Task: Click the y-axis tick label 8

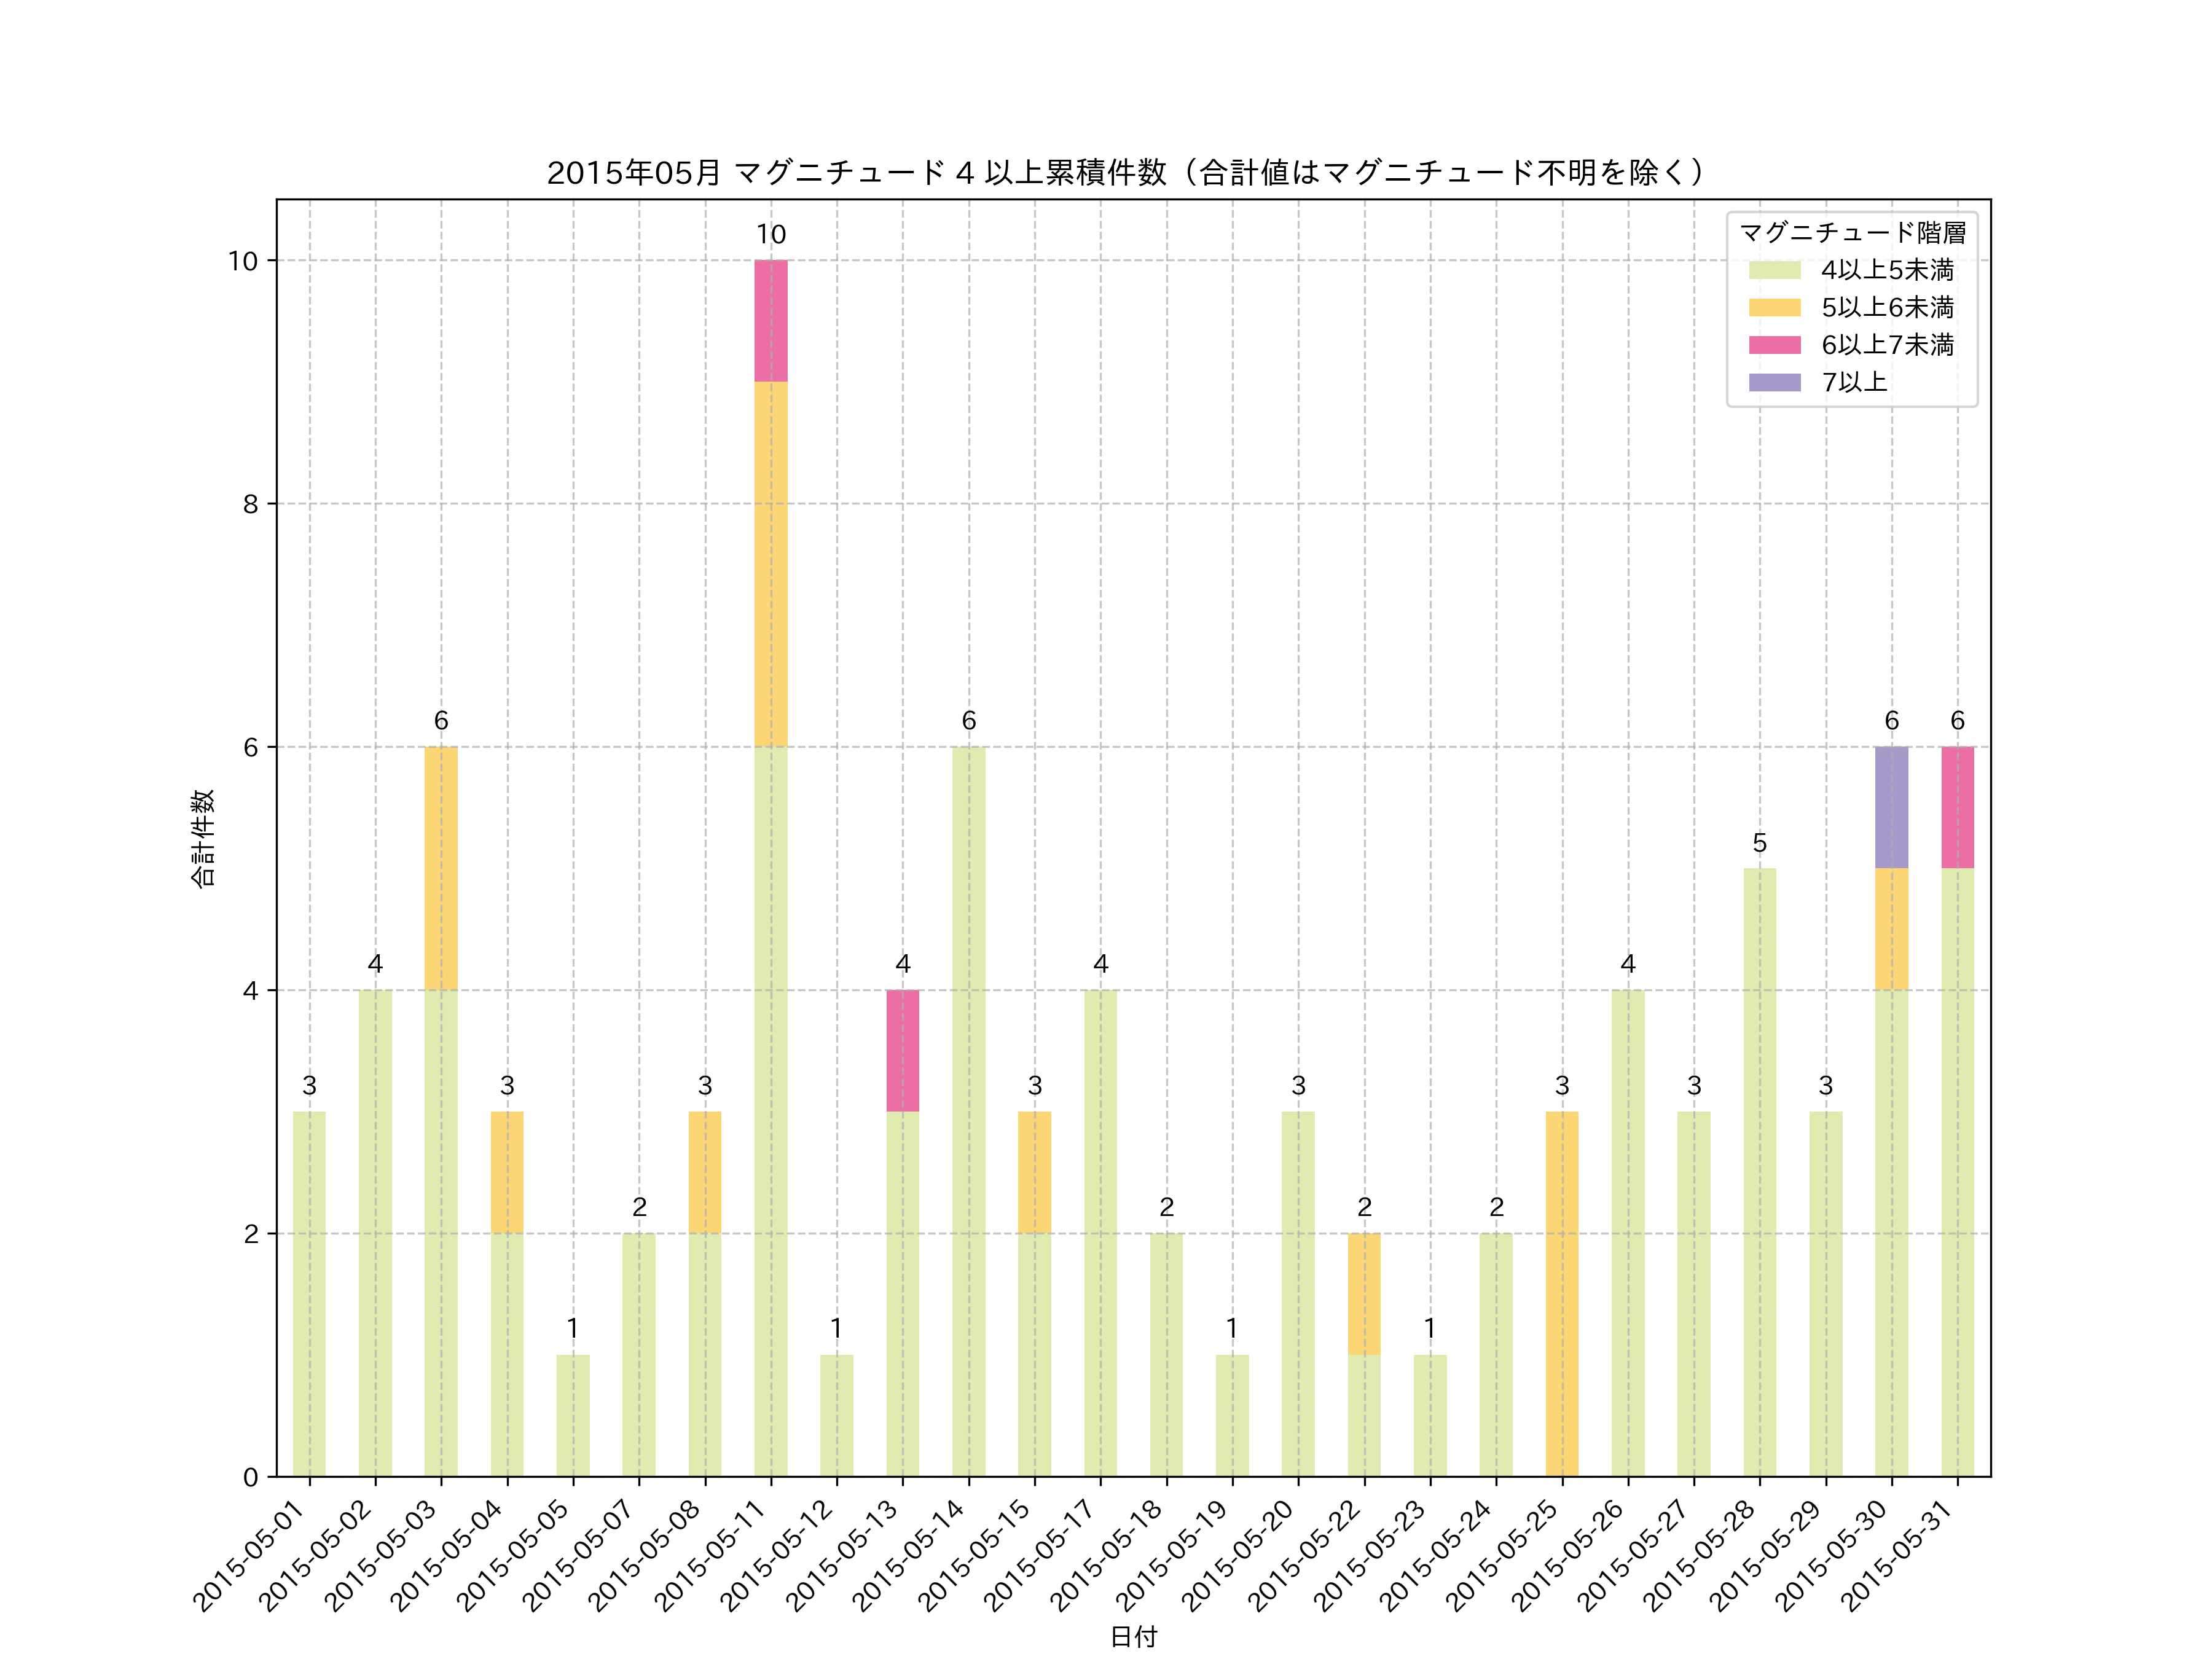Action: 250,504
